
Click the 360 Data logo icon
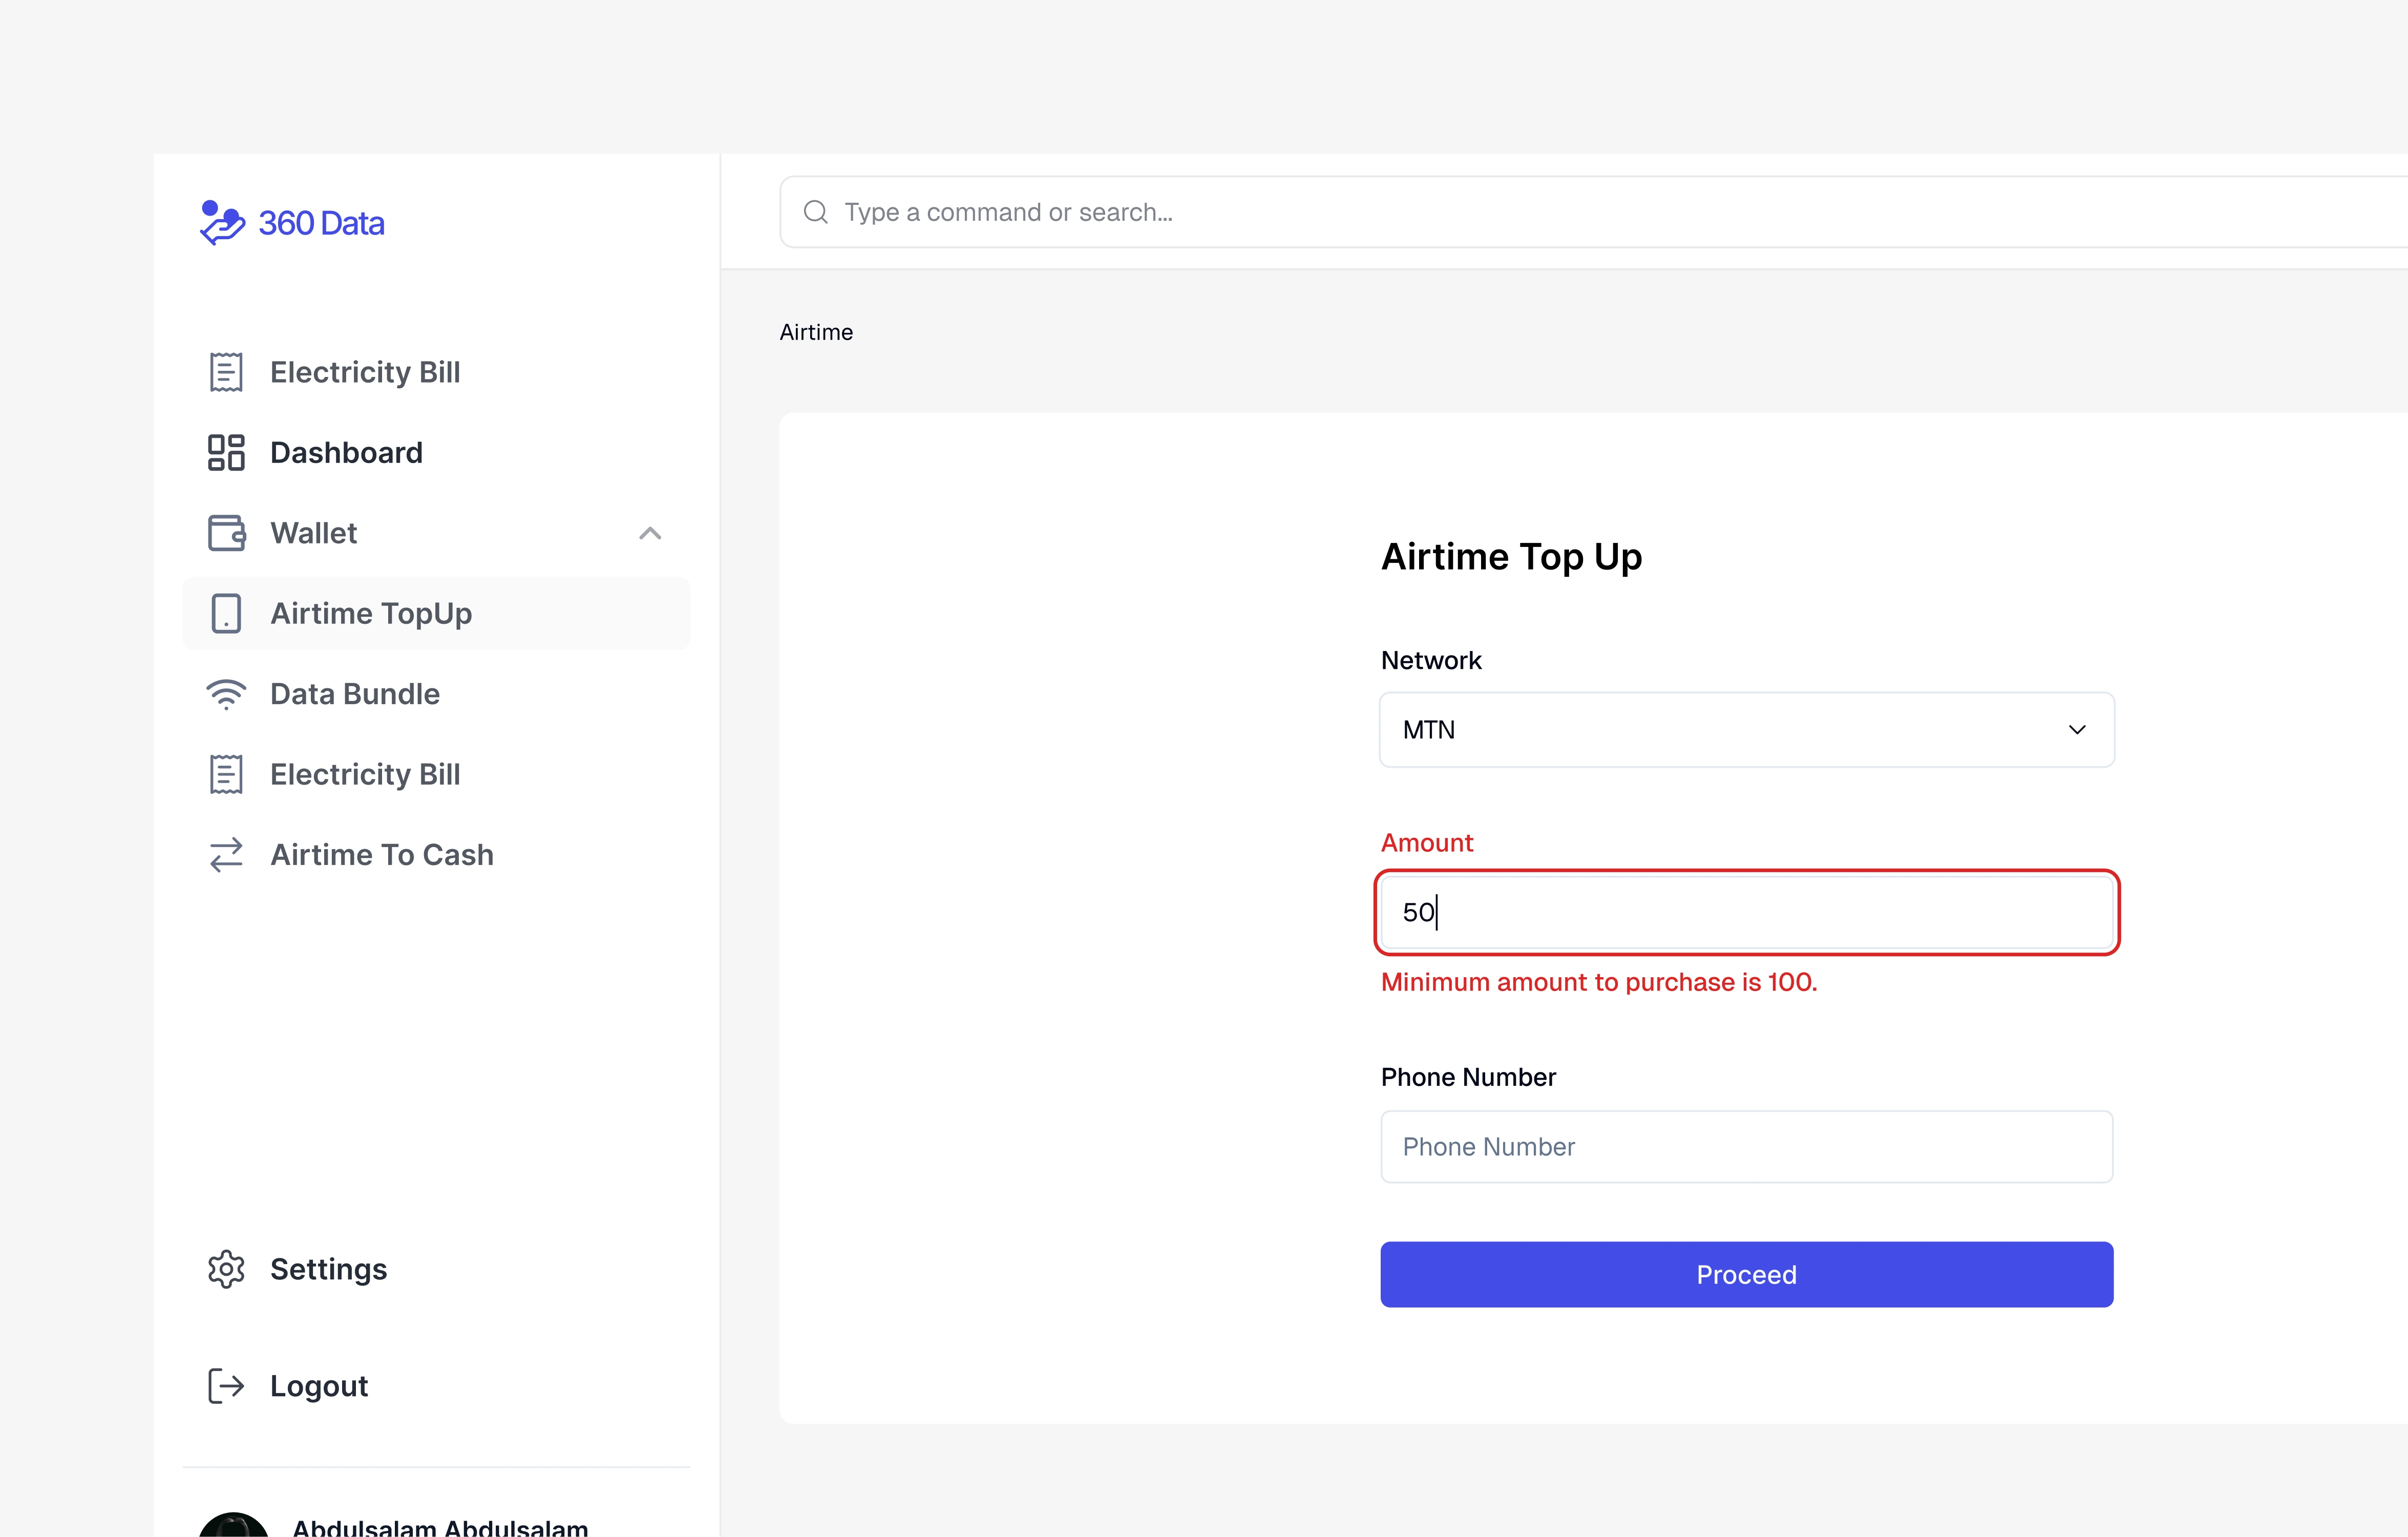click(x=222, y=222)
